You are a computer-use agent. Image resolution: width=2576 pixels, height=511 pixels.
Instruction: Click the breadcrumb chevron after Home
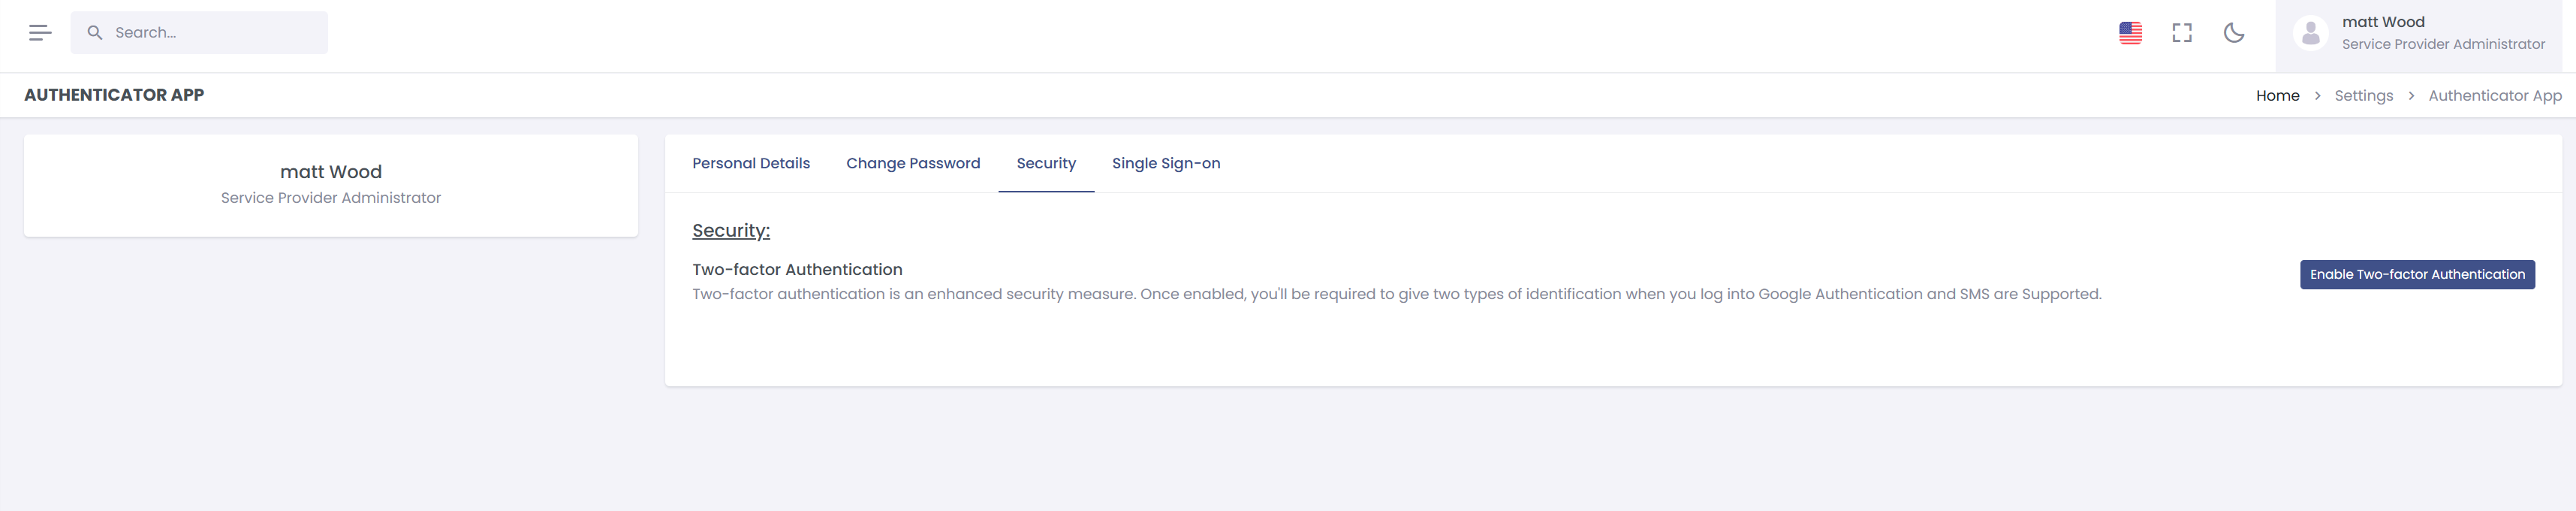(2317, 95)
